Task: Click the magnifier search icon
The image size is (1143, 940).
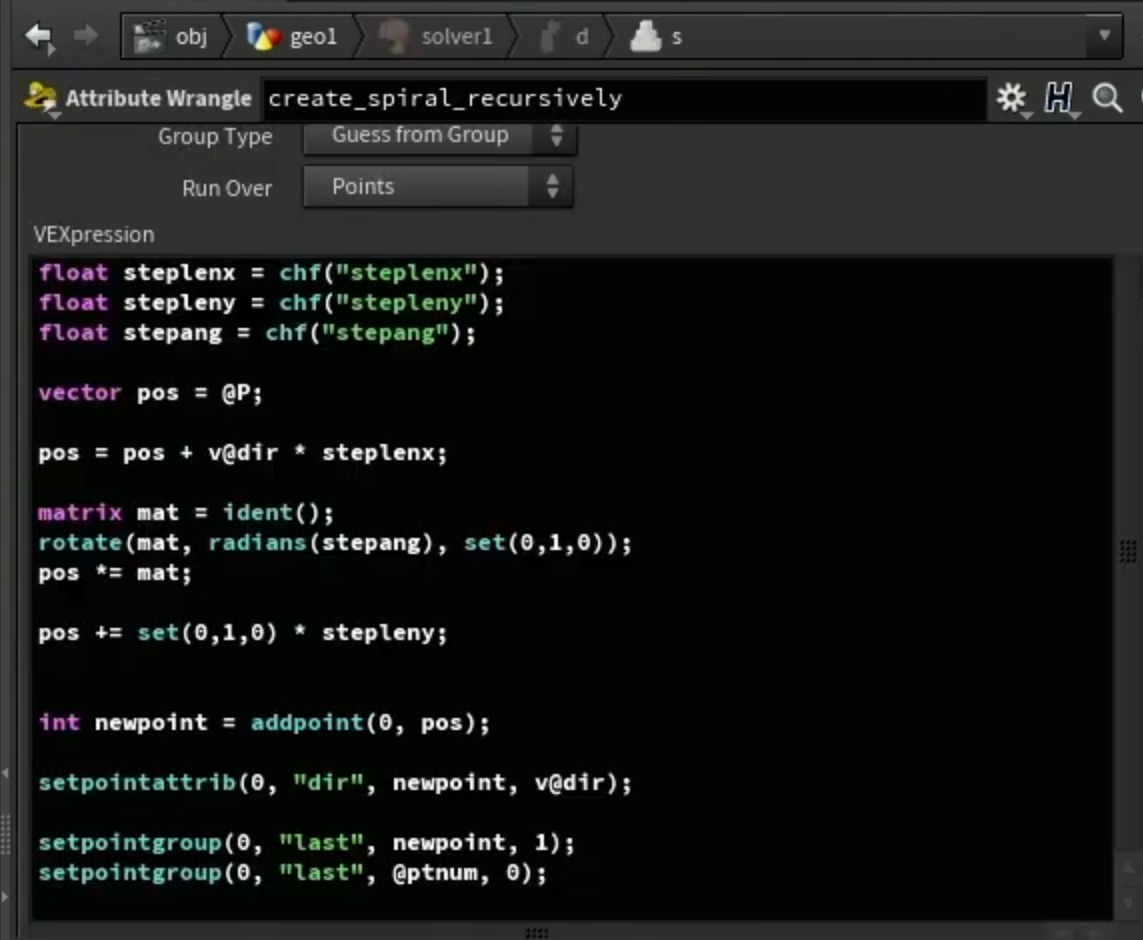Action: click(1107, 98)
